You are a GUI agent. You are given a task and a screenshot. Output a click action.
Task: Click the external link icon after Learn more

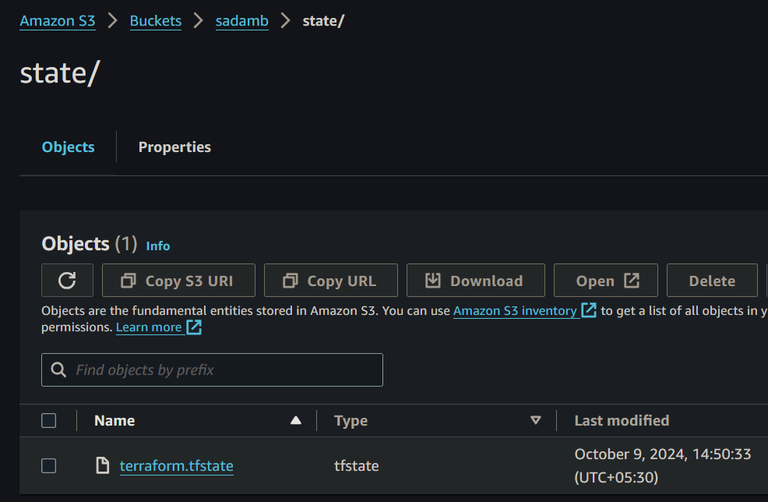[194, 327]
